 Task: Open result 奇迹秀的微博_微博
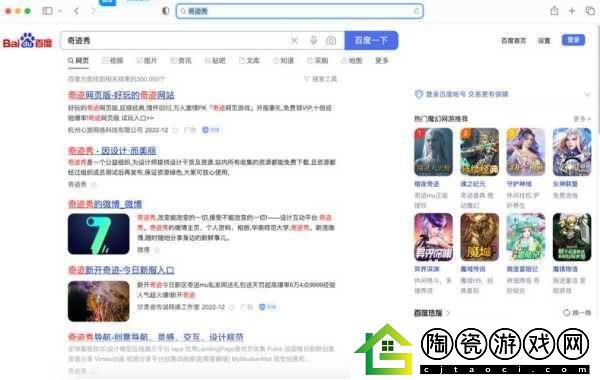(105, 204)
